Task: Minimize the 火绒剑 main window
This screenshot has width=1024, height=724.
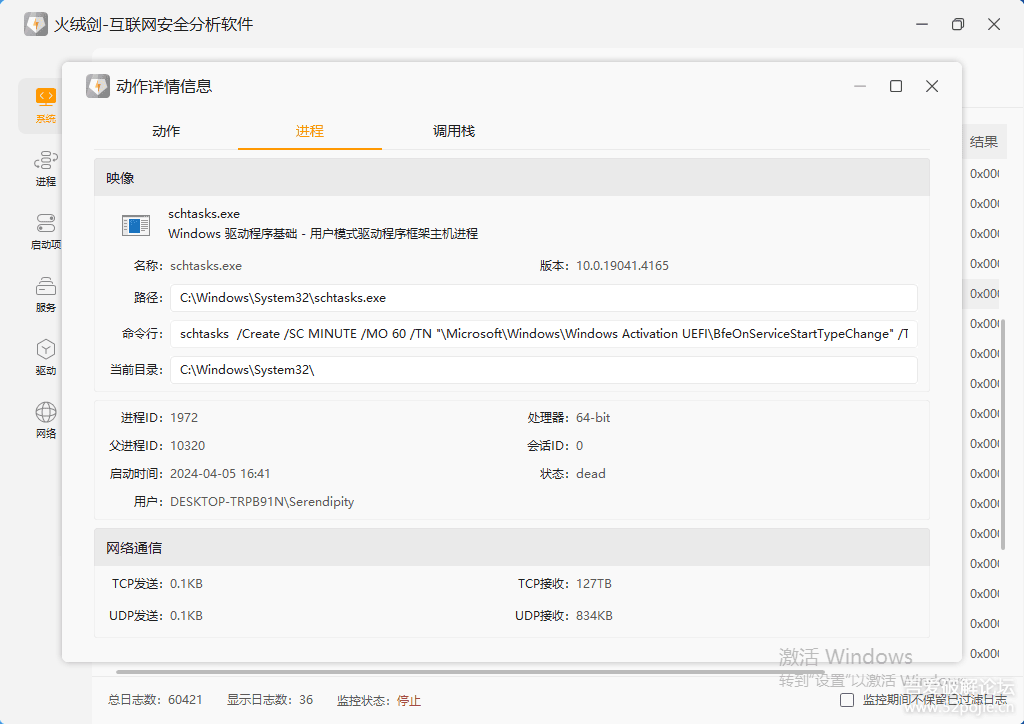Action: tap(922, 24)
